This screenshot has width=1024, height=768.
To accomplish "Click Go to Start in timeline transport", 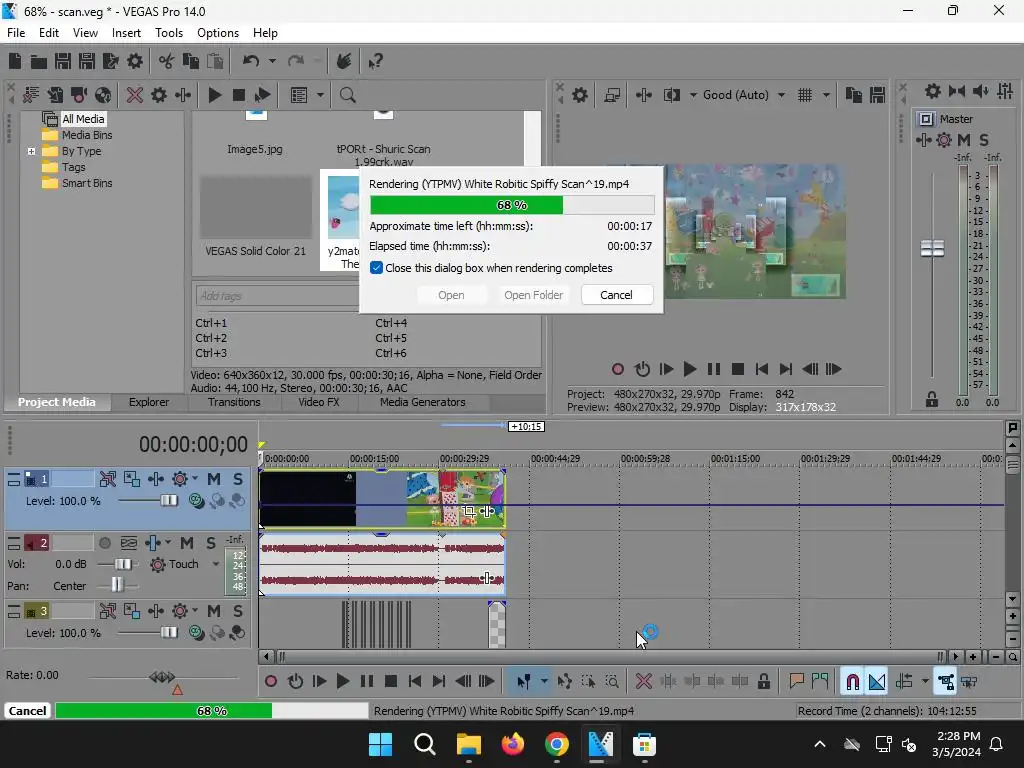I will (415, 682).
